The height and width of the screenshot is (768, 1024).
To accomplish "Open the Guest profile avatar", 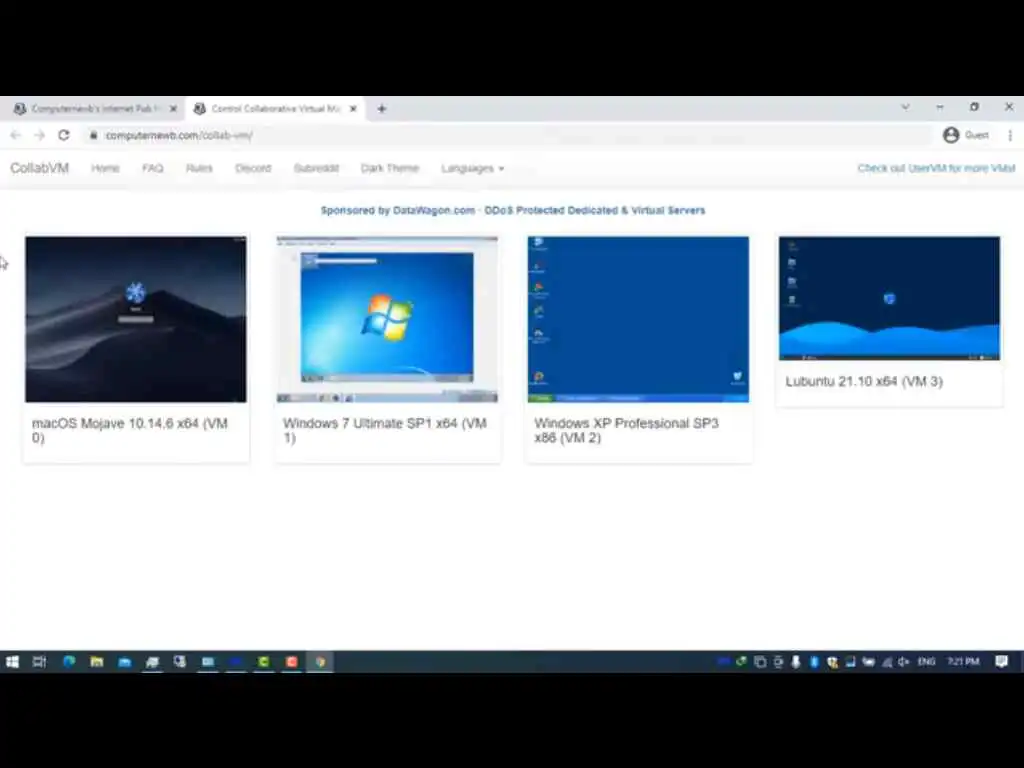I will [951, 135].
